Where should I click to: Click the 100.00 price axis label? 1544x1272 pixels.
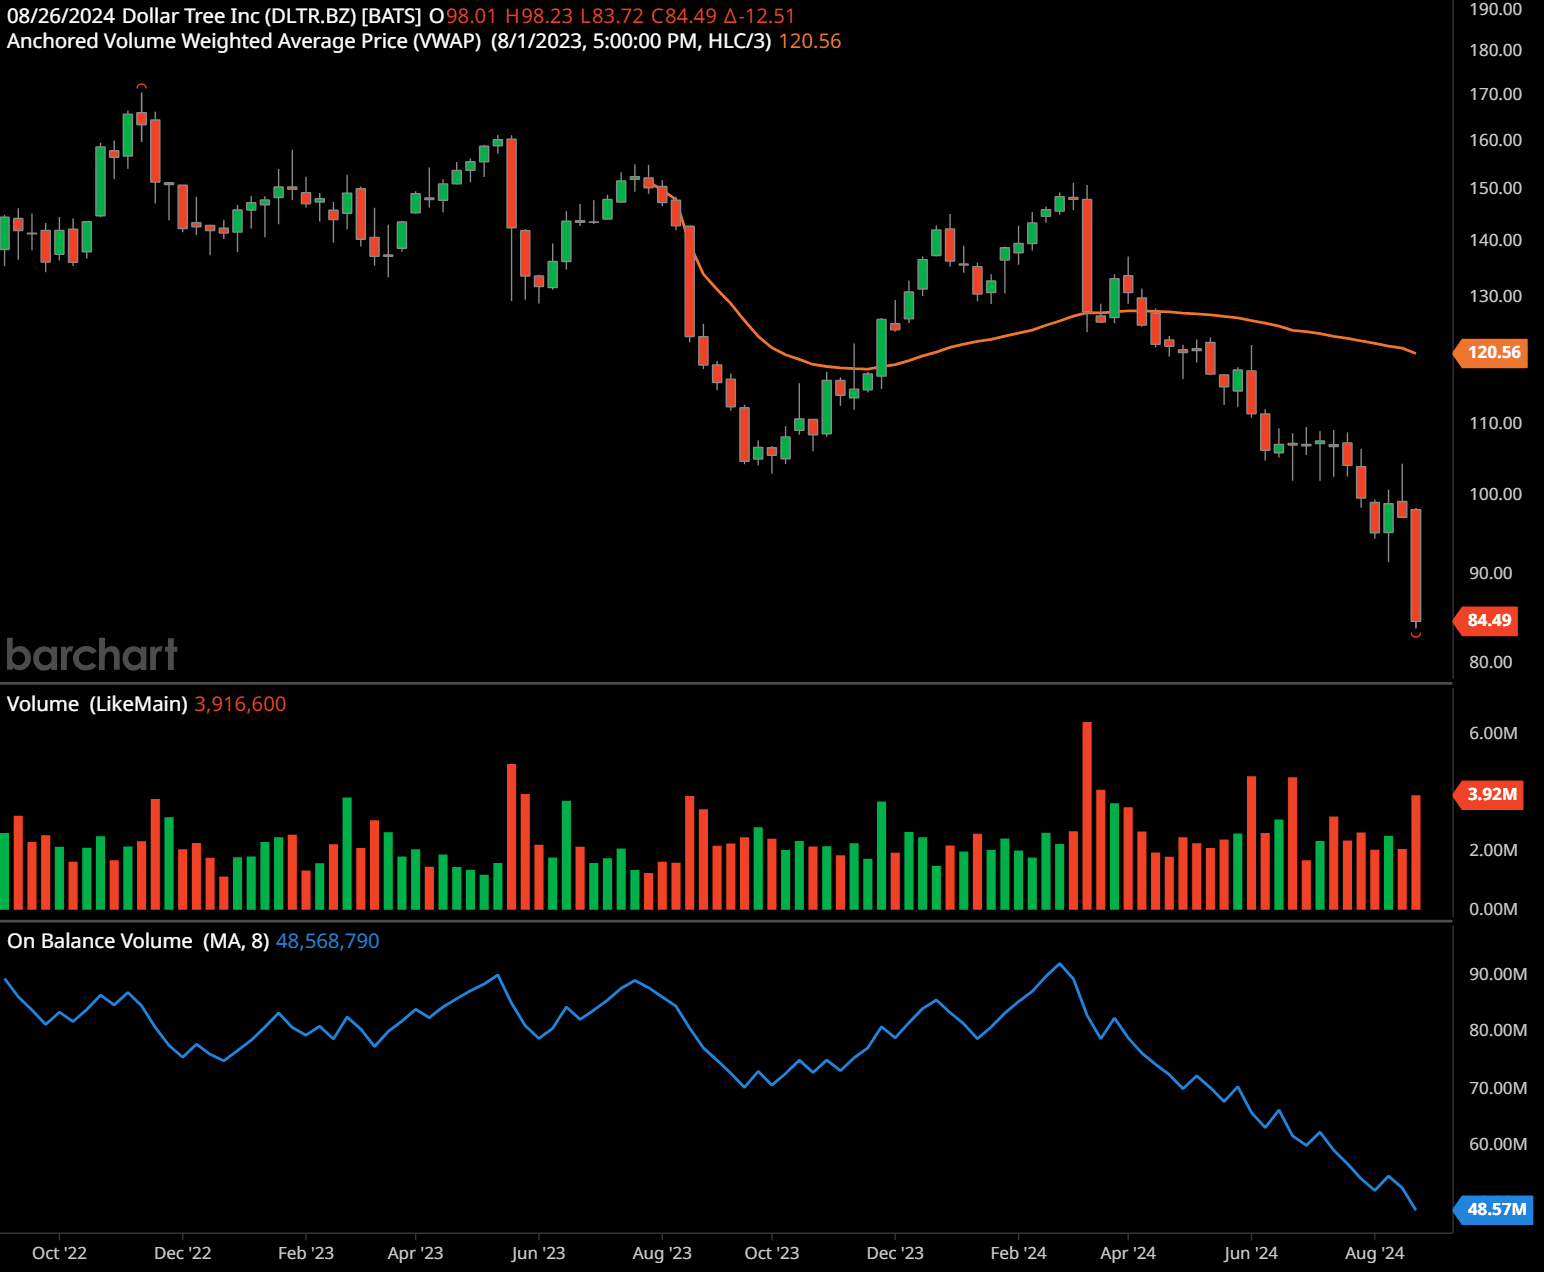[x=1495, y=494]
